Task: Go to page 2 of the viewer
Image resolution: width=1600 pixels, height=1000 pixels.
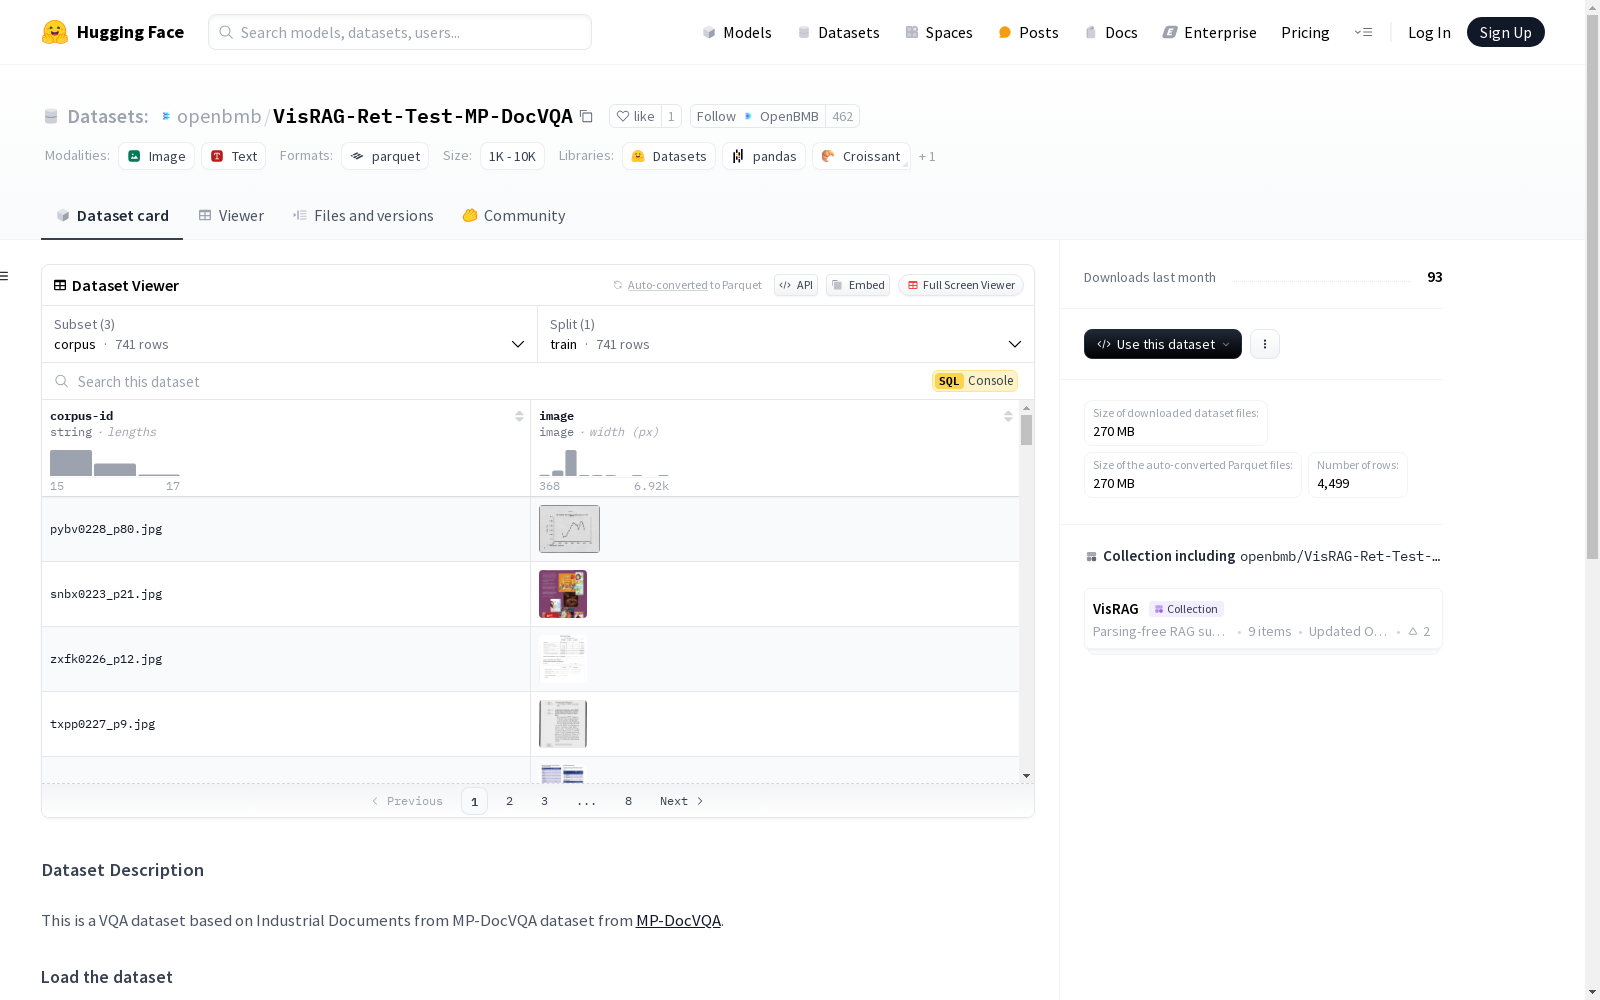Action: pyautogui.click(x=509, y=801)
